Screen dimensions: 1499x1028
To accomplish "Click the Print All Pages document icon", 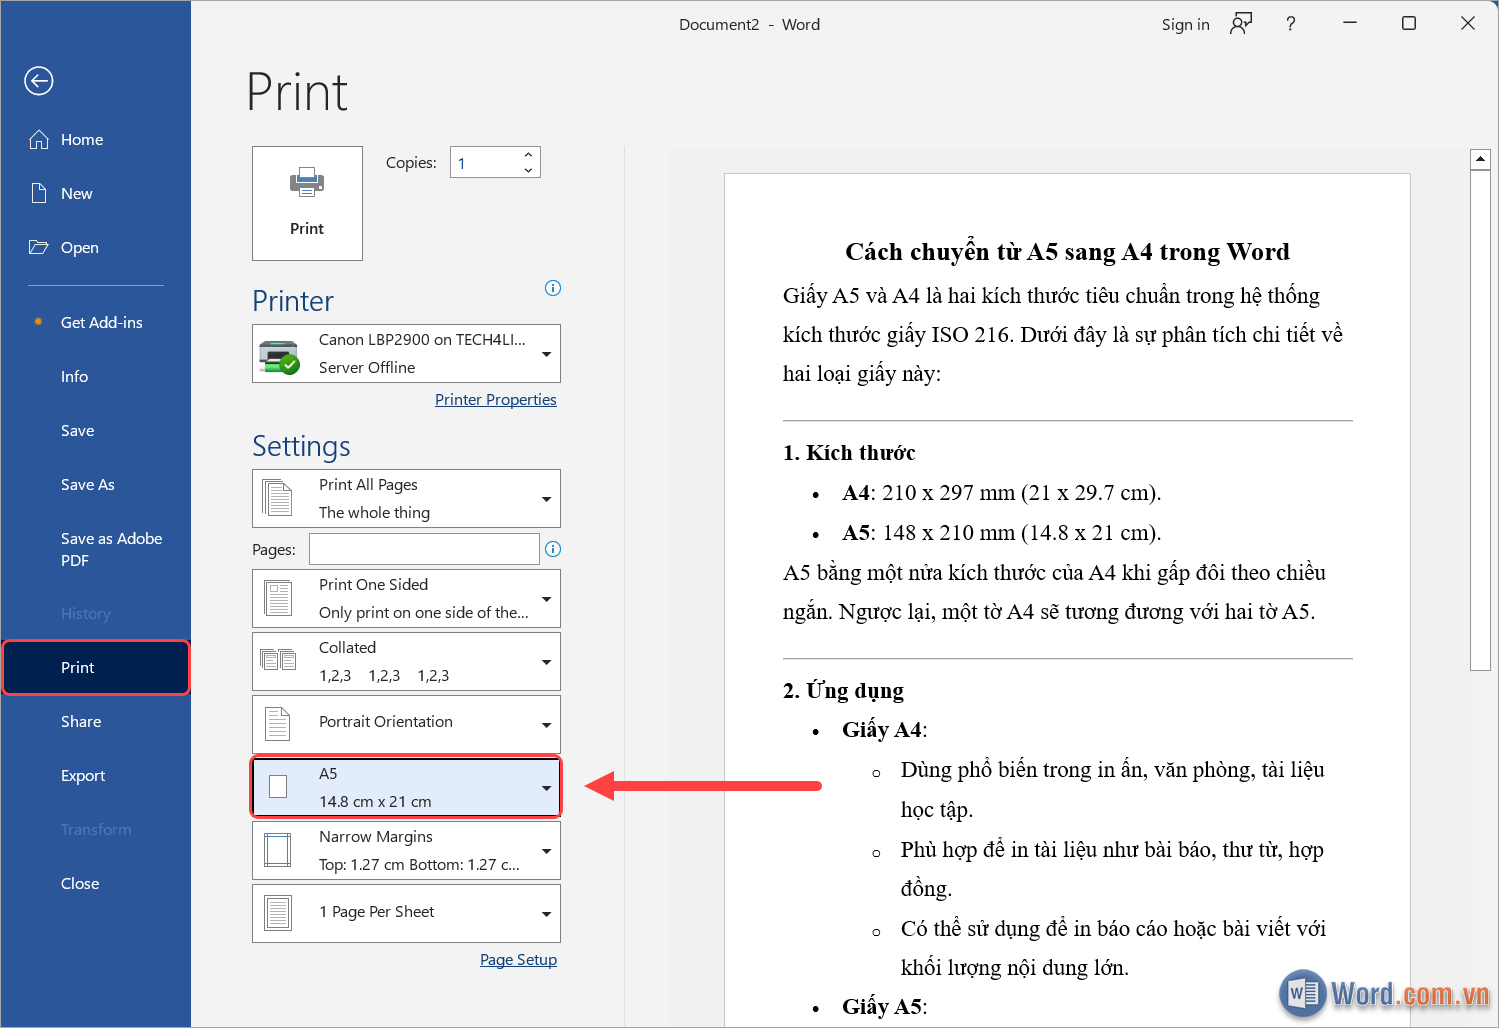I will 278,498.
